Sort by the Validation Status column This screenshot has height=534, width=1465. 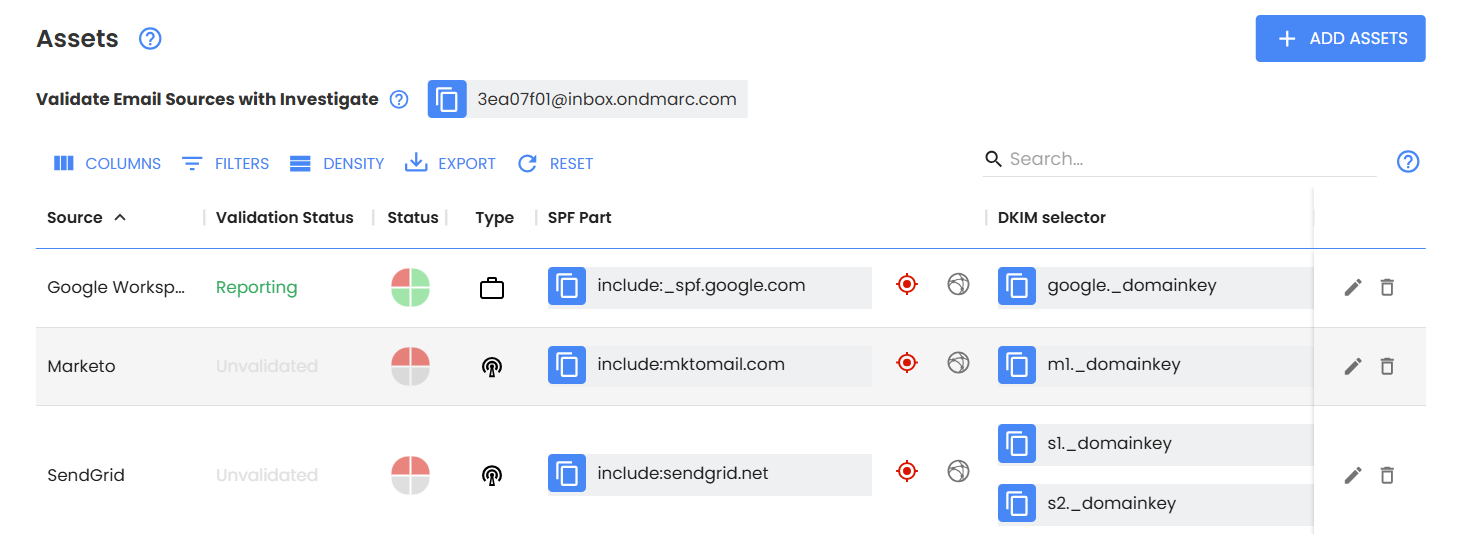(x=284, y=218)
